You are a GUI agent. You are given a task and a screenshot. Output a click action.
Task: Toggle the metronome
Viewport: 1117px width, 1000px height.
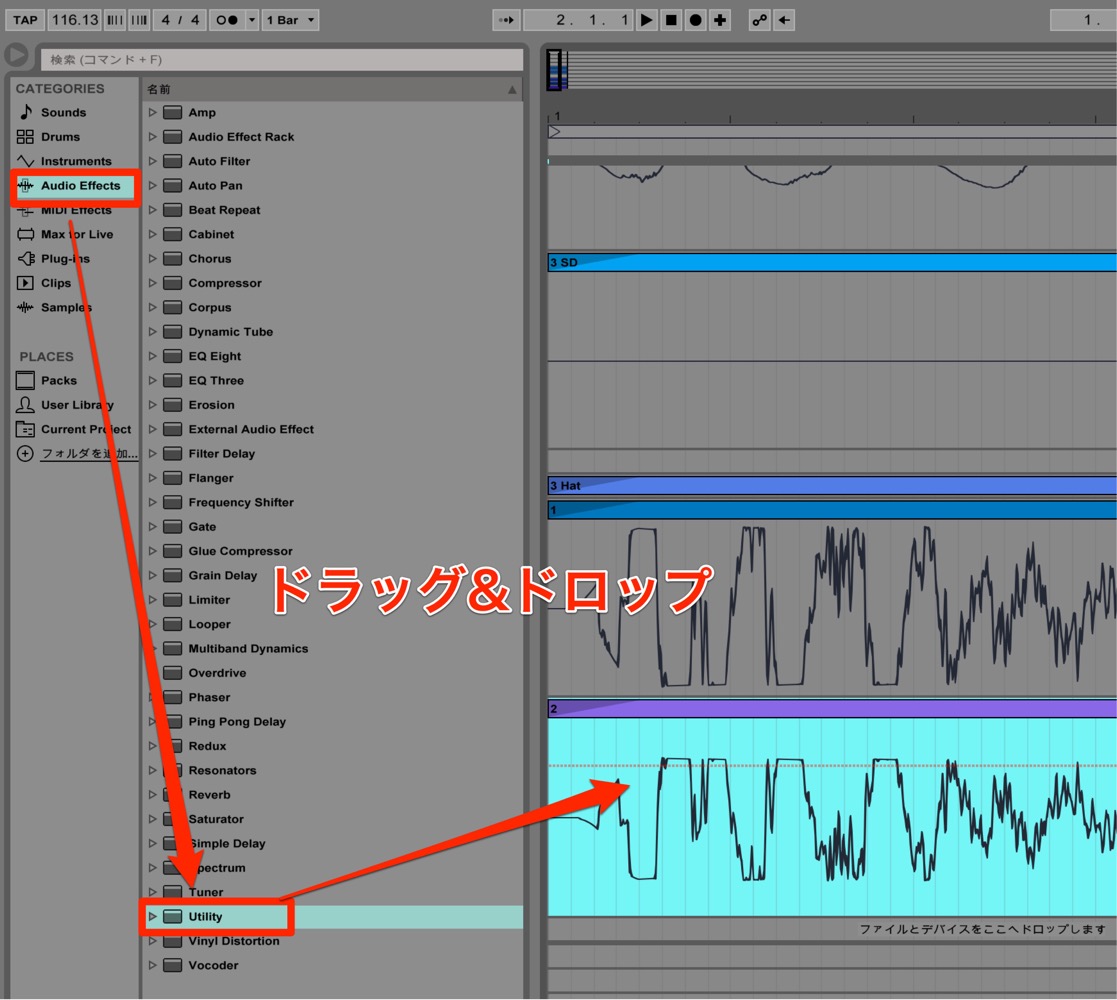click(227, 20)
